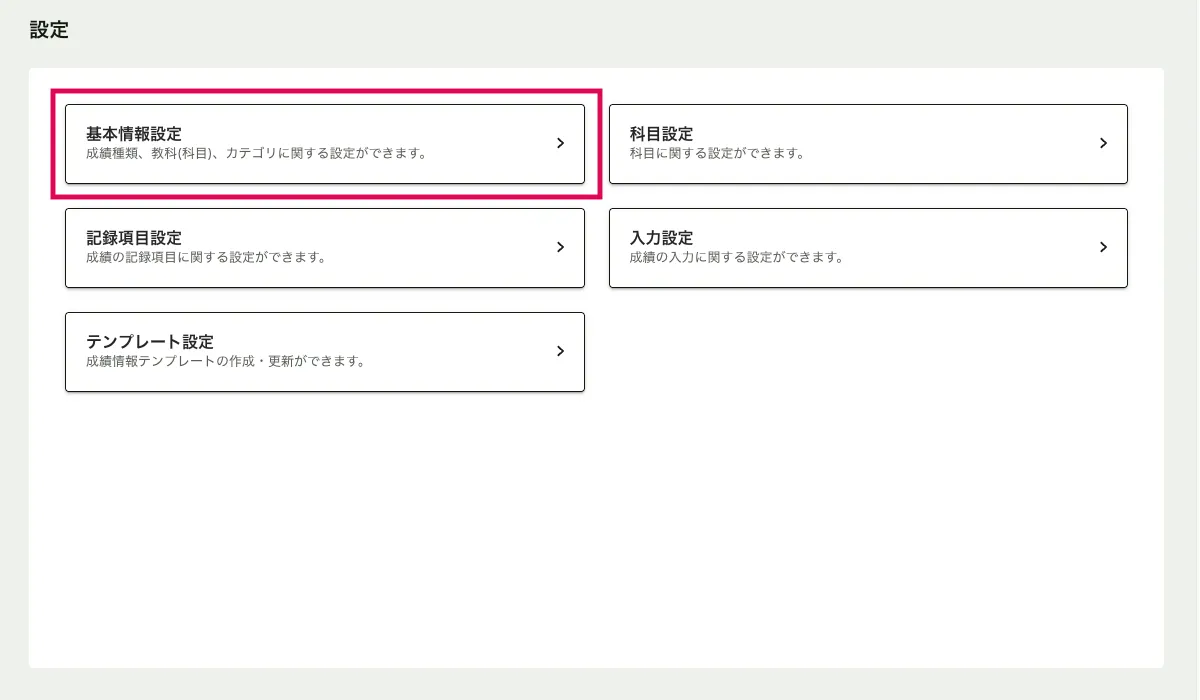Click description 科目に関する設定ができます
Viewport: 1200px width, 700px height.
[x=717, y=154]
